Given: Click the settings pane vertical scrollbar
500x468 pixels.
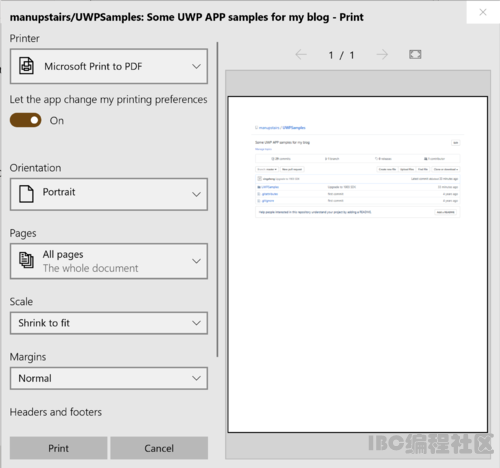Looking at the screenshot, I should [217, 199].
